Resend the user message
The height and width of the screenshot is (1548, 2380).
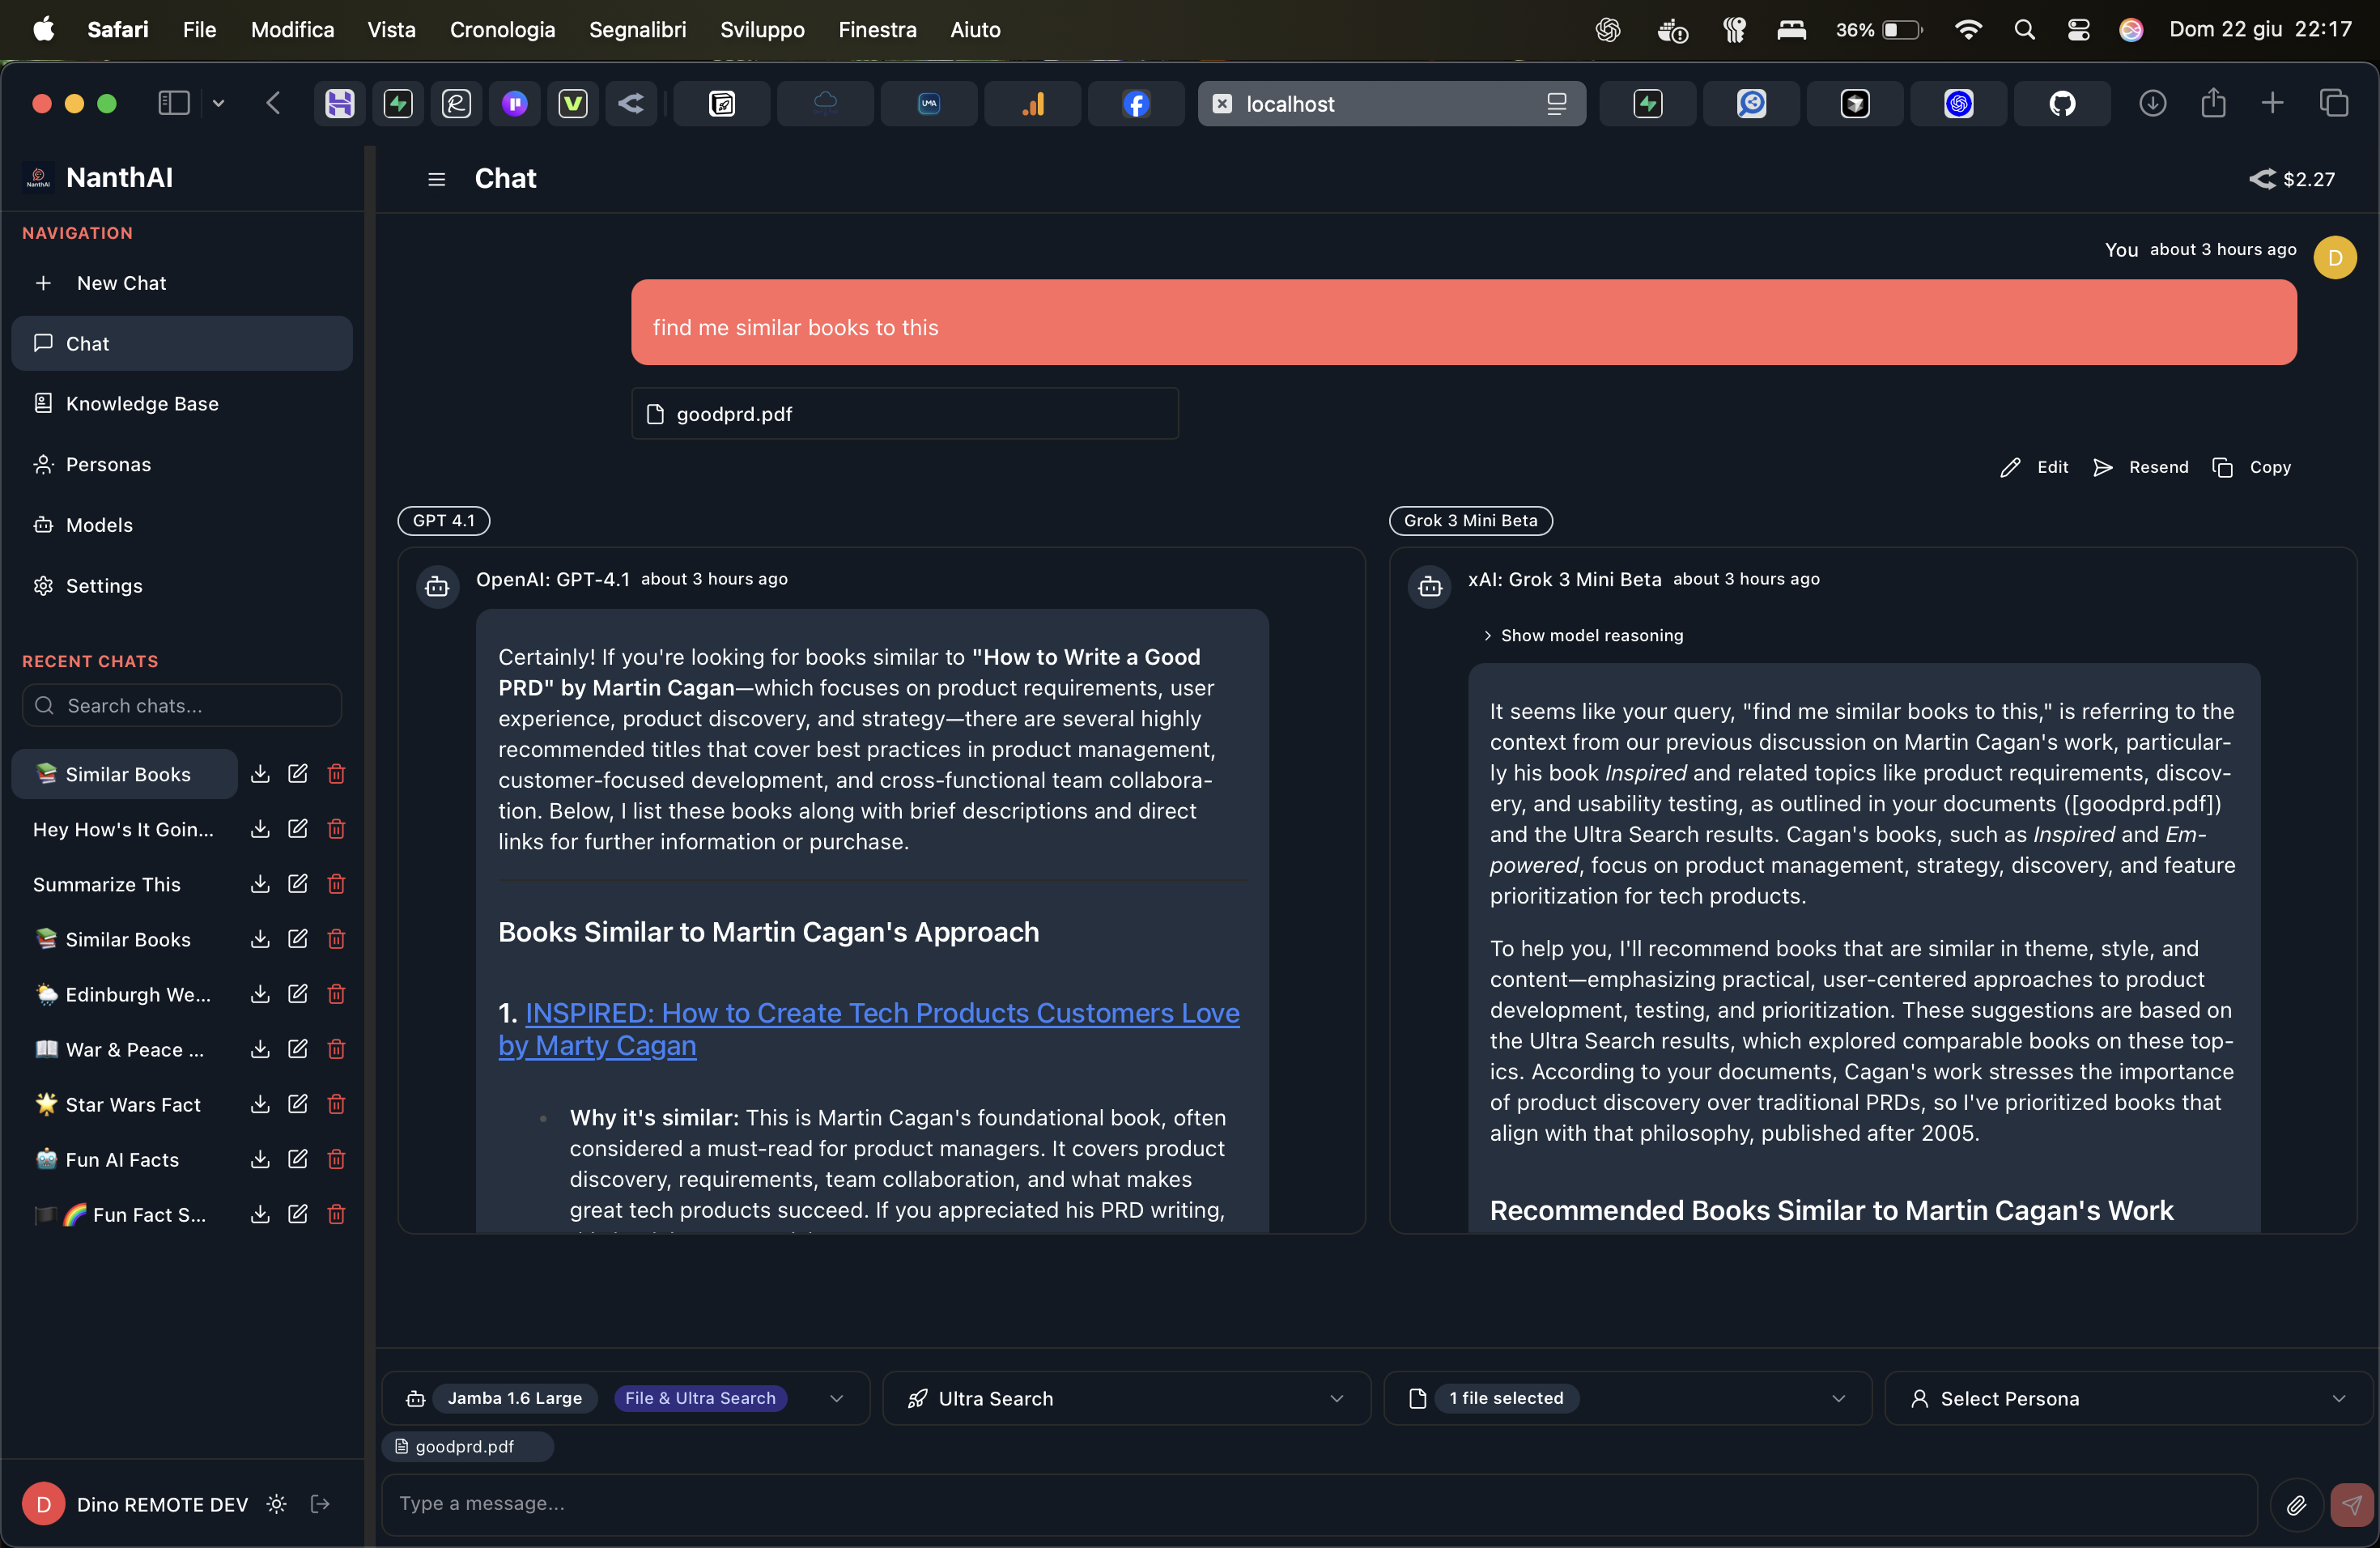(x=2141, y=467)
